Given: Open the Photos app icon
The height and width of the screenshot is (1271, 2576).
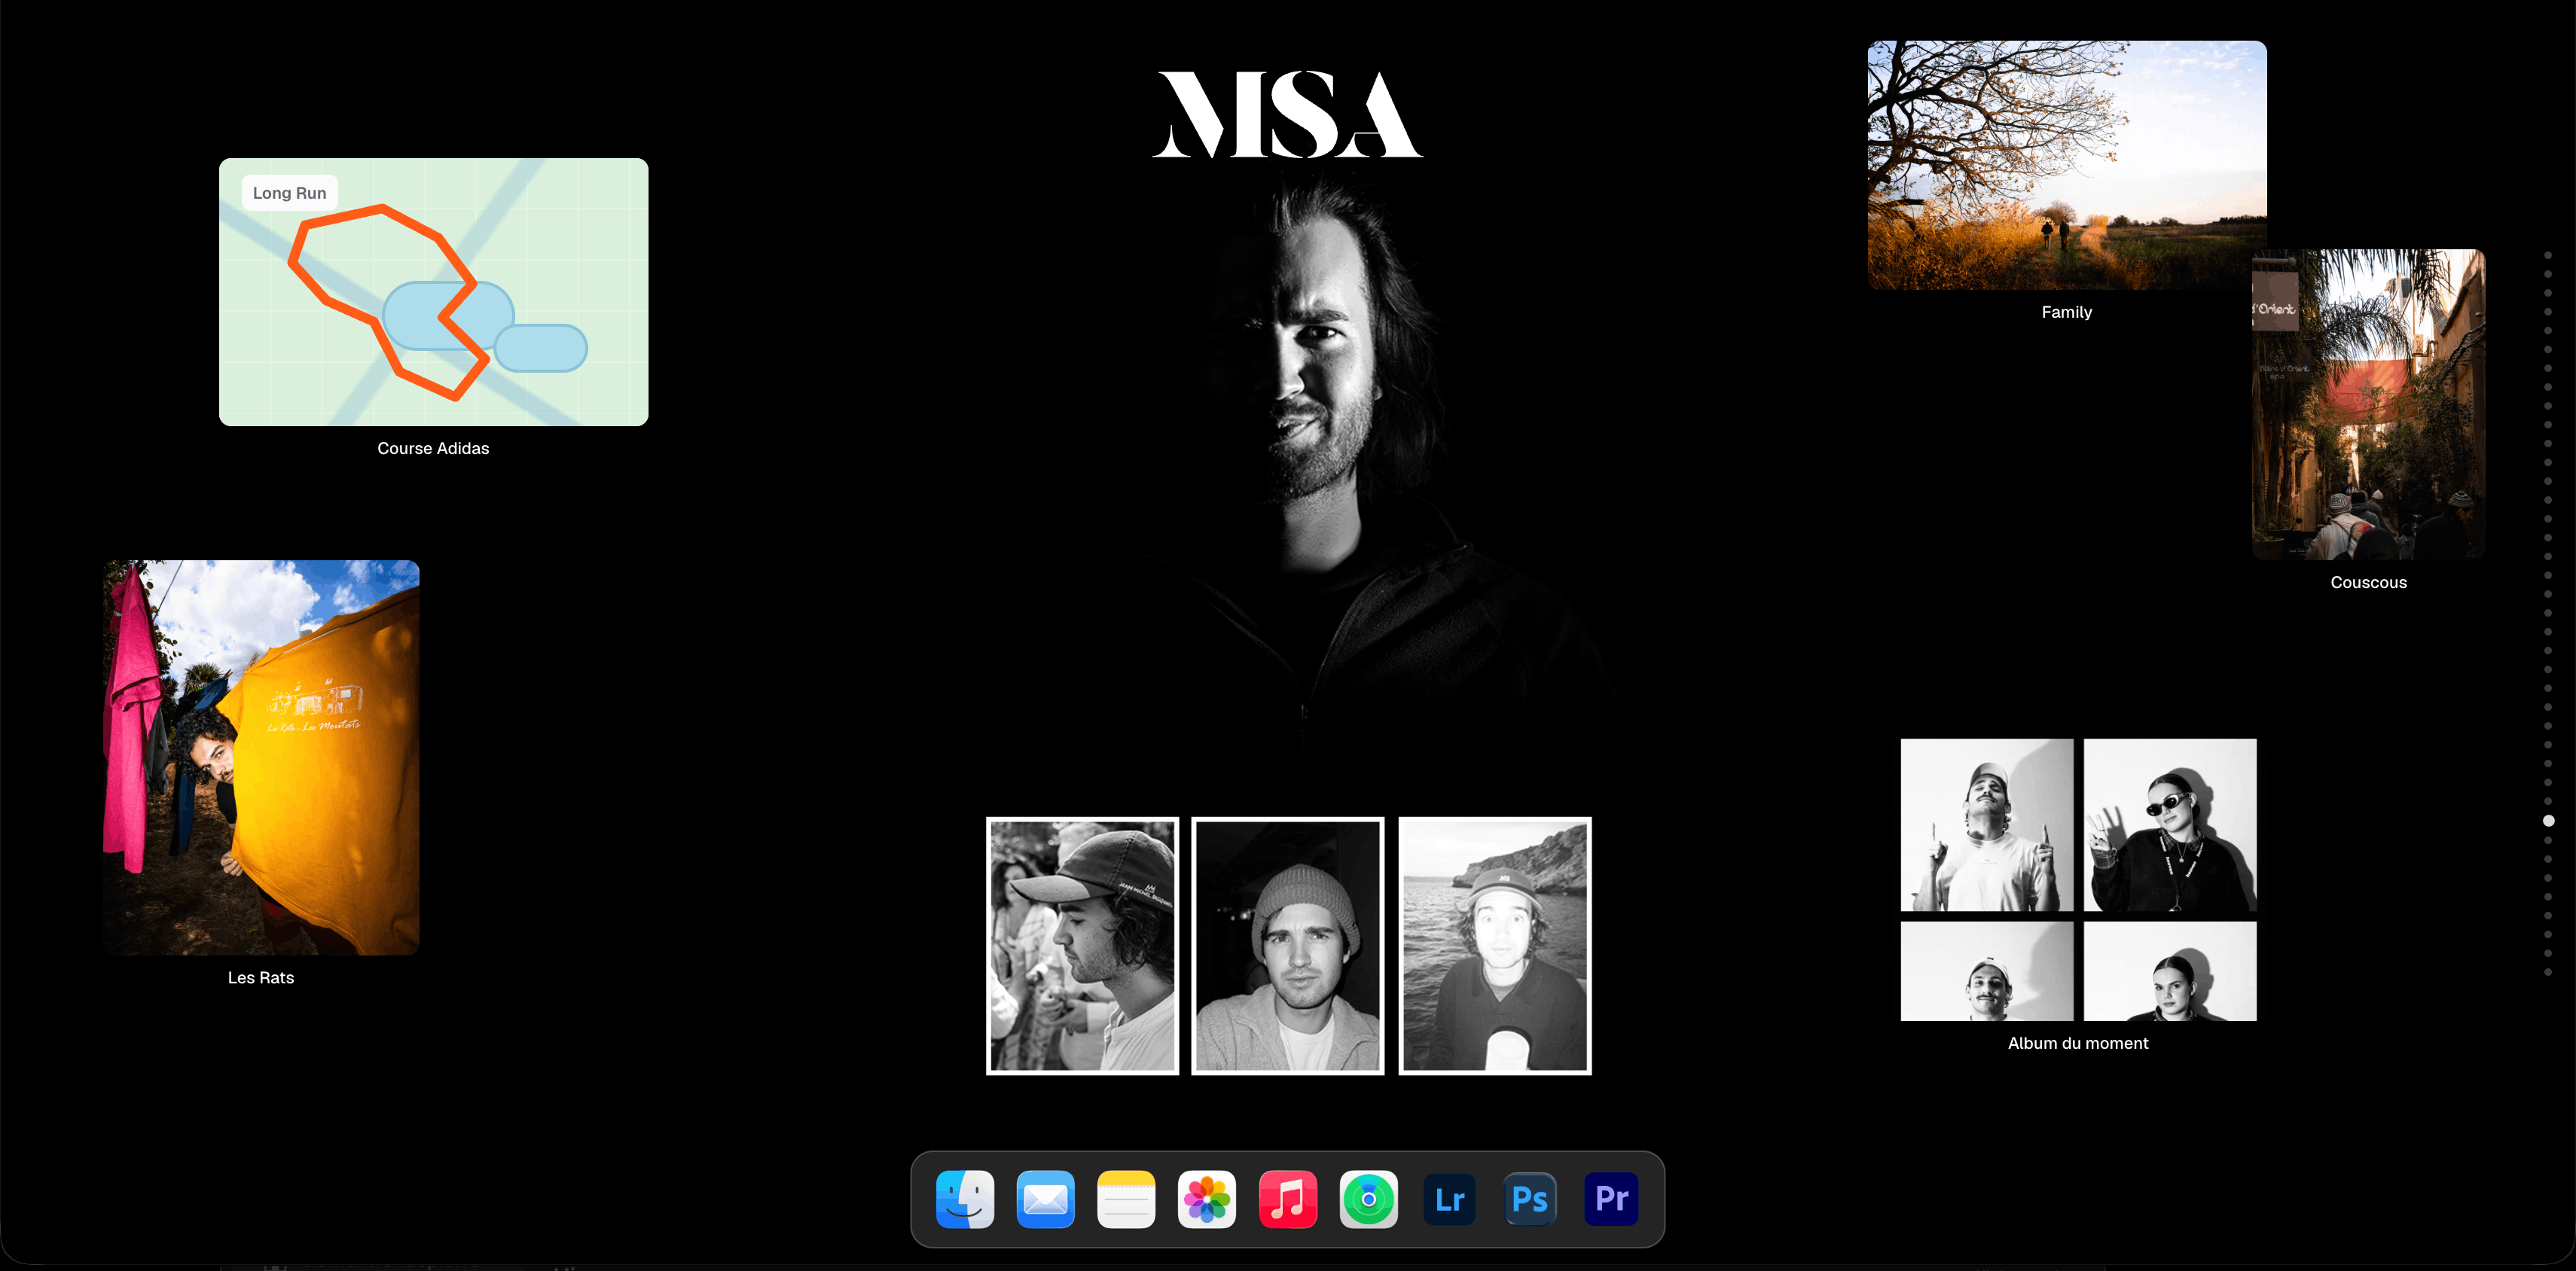Looking at the screenshot, I should tap(1207, 1198).
